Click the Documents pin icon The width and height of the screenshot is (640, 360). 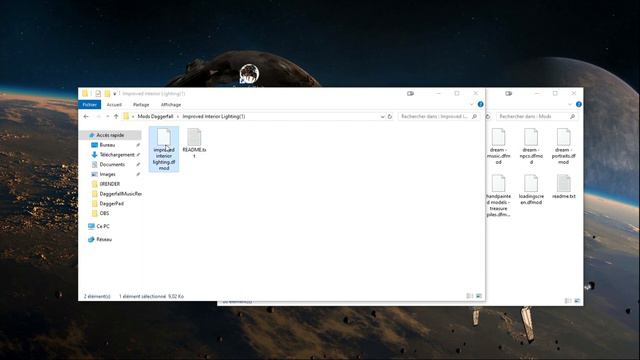pyautogui.click(x=138, y=164)
